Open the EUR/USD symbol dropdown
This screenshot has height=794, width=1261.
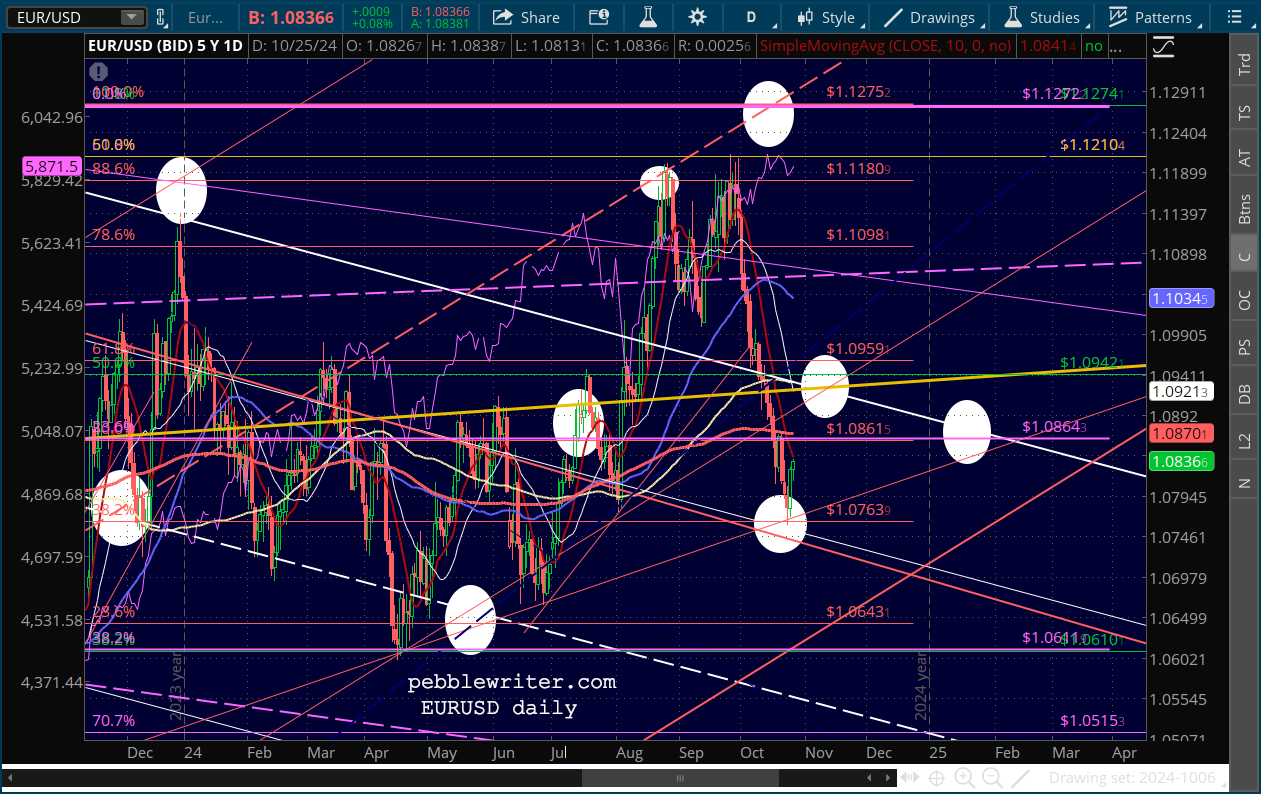131,17
